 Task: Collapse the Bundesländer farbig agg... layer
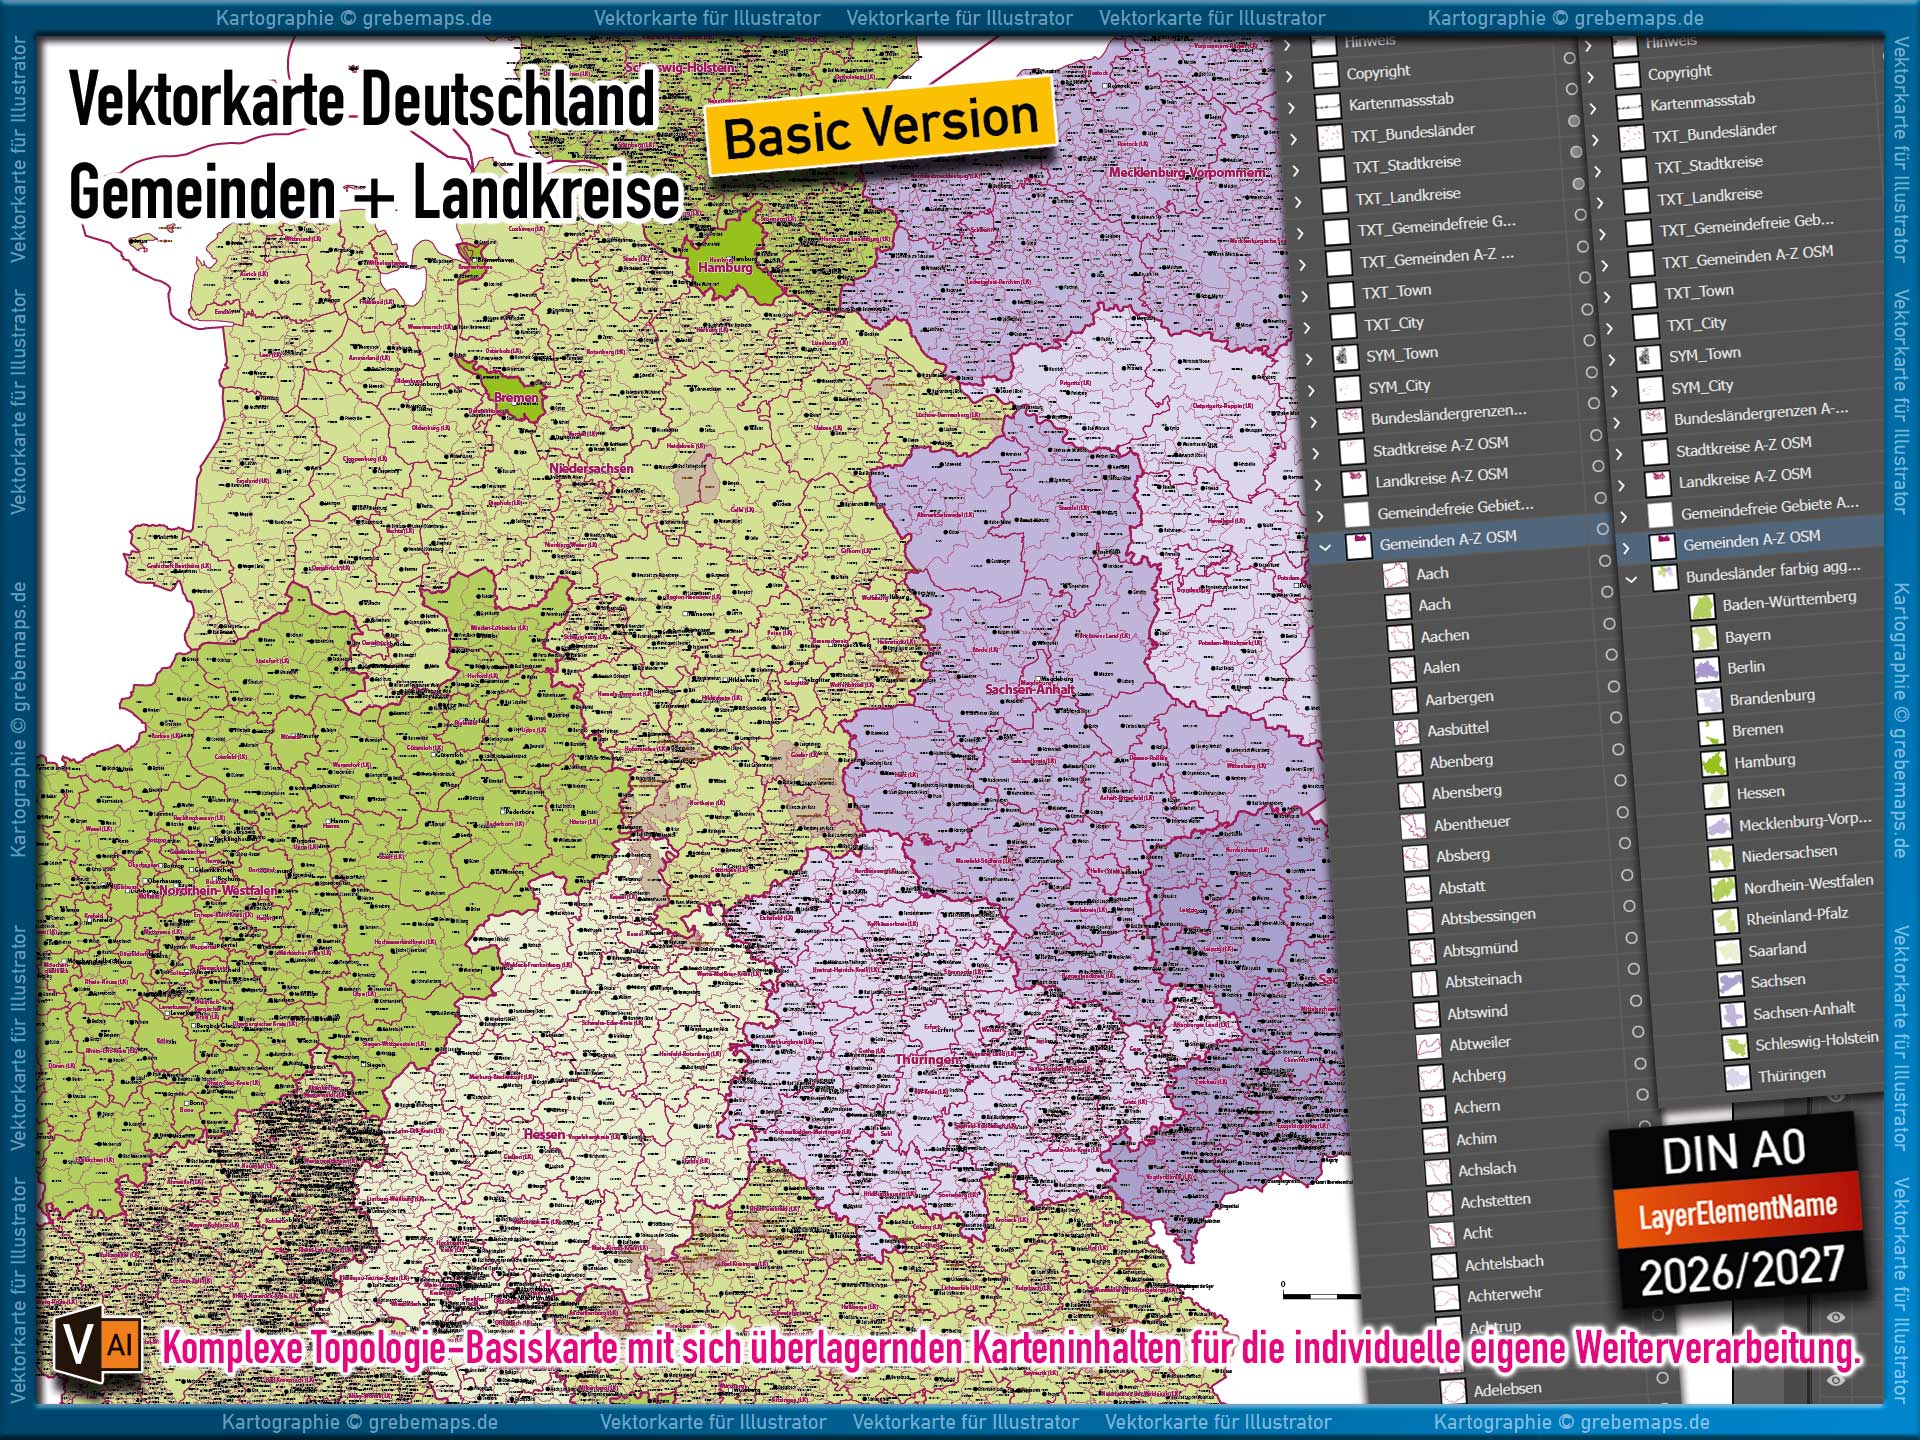[x=1631, y=579]
